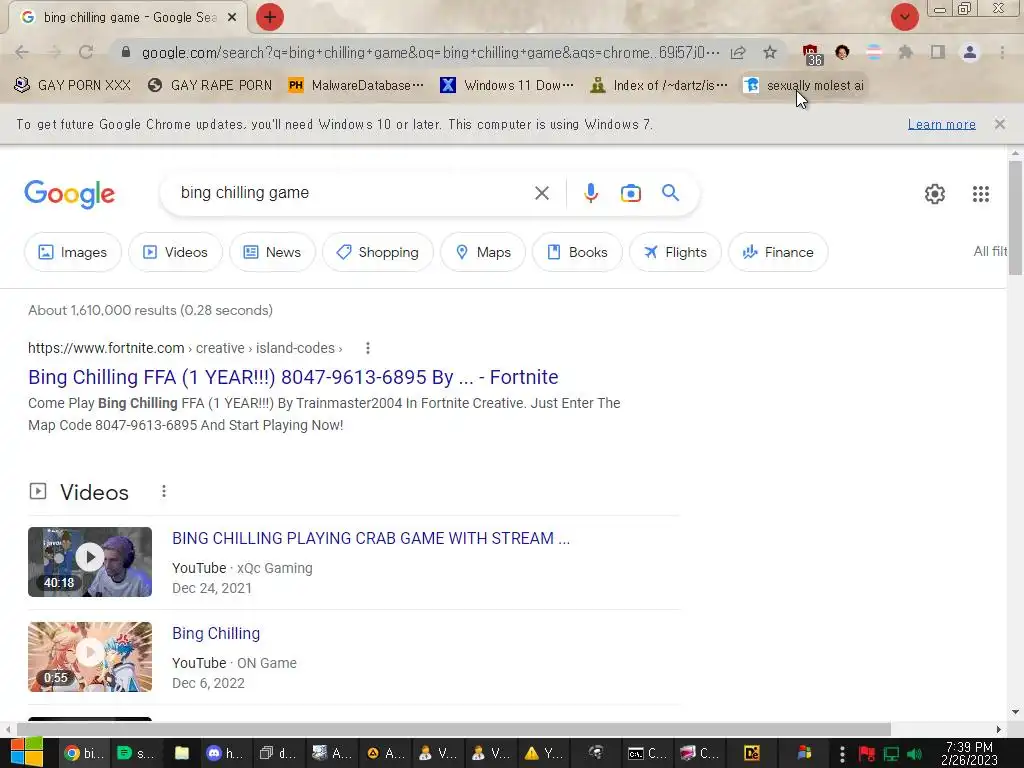Click the horizontal page scrollbar
Image resolution: width=1024 pixels, height=768 pixels.
[x=454, y=729]
